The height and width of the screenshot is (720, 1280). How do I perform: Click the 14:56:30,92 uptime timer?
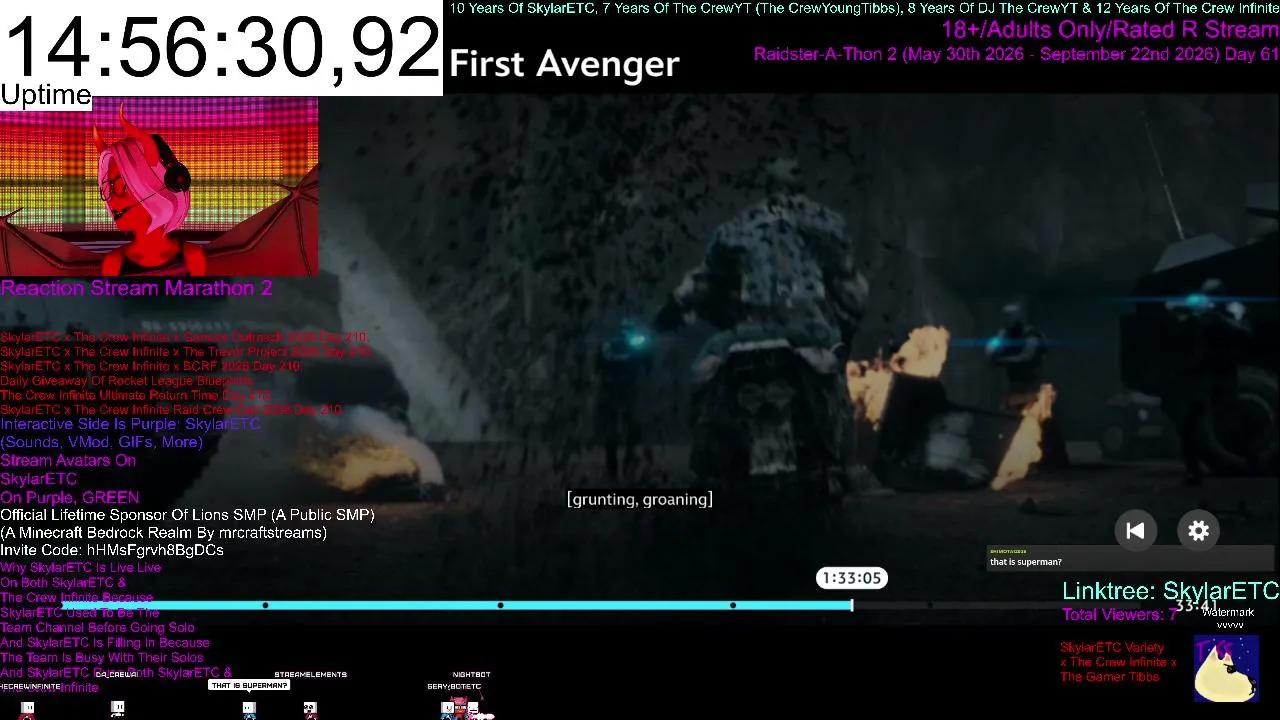click(x=221, y=46)
